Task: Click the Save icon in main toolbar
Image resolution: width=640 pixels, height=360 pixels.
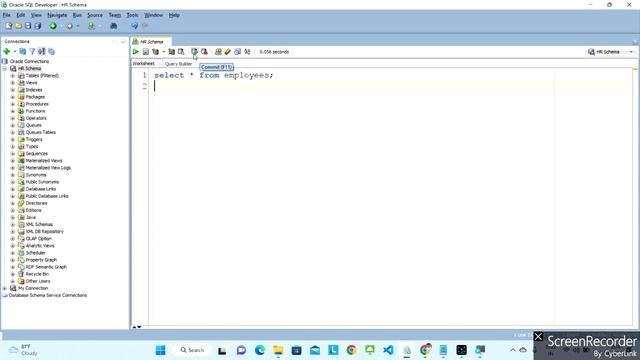Action: pyautogui.click(x=28, y=26)
